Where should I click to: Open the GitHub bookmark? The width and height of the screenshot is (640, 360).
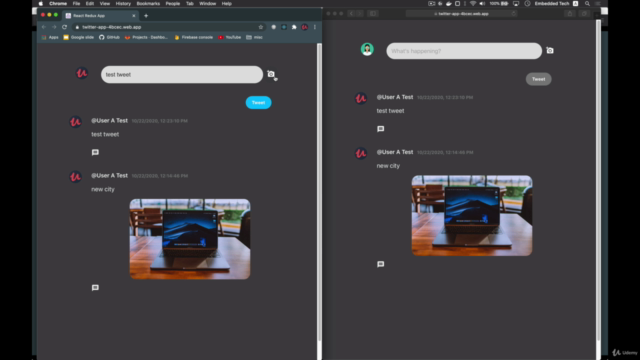[x=109, y=37]
